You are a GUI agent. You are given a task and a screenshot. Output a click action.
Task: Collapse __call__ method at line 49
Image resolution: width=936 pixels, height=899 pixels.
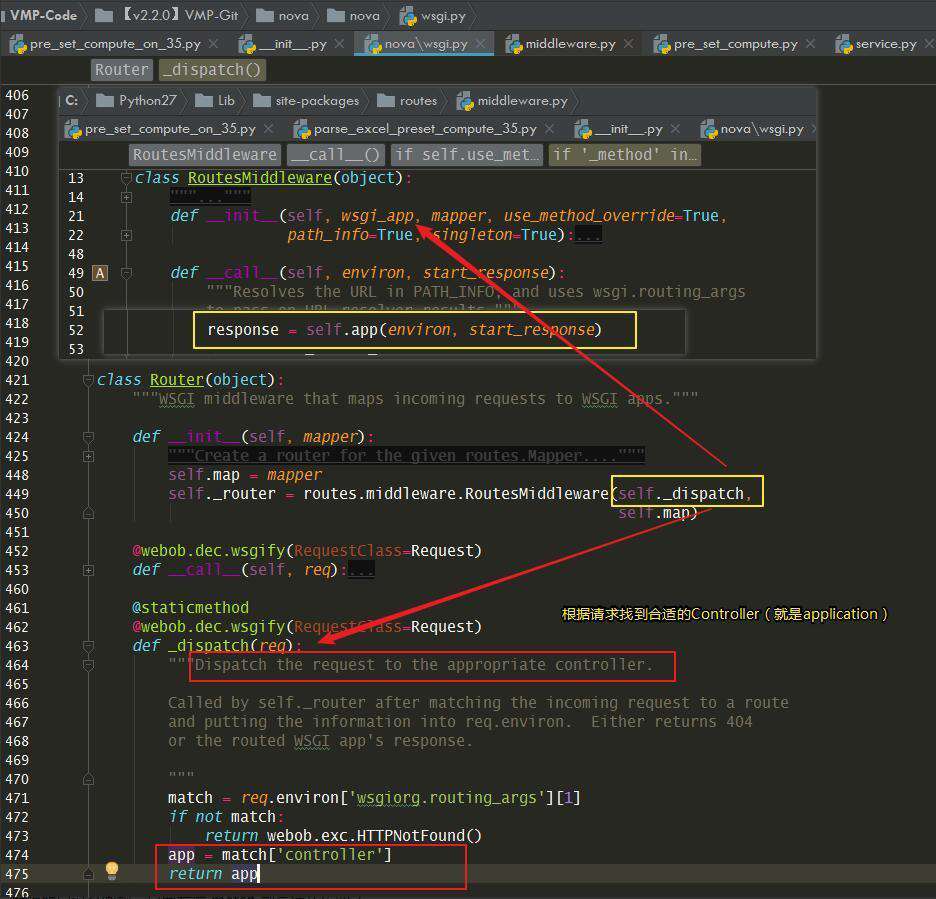(126, 273)
